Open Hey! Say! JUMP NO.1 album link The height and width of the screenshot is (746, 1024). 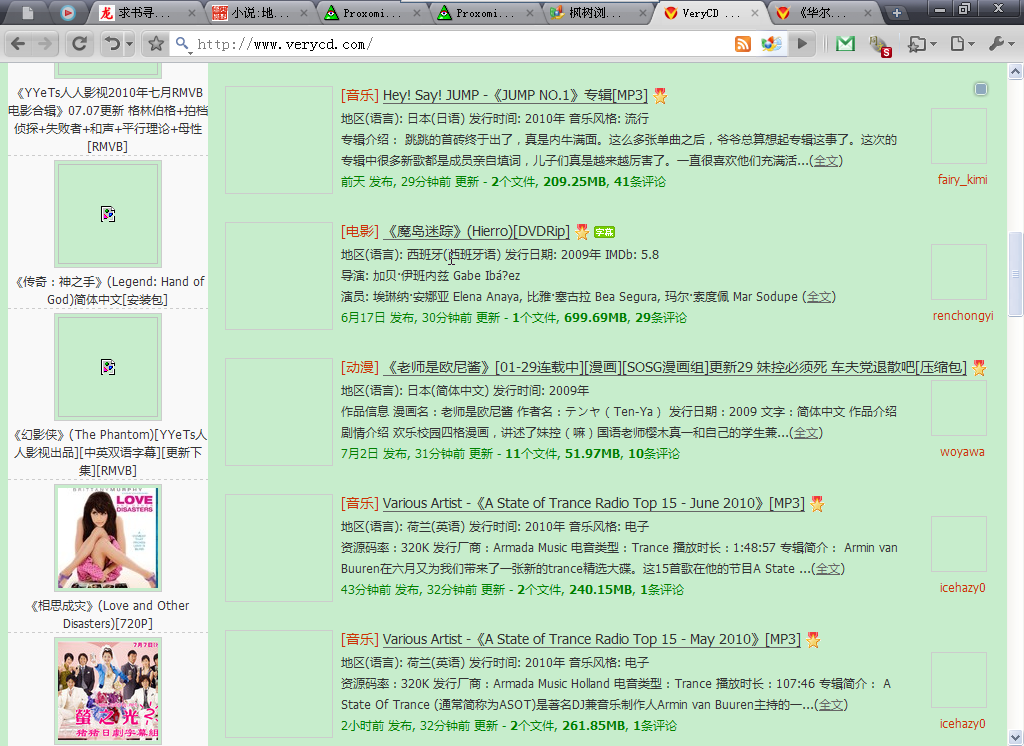(515, 95)
